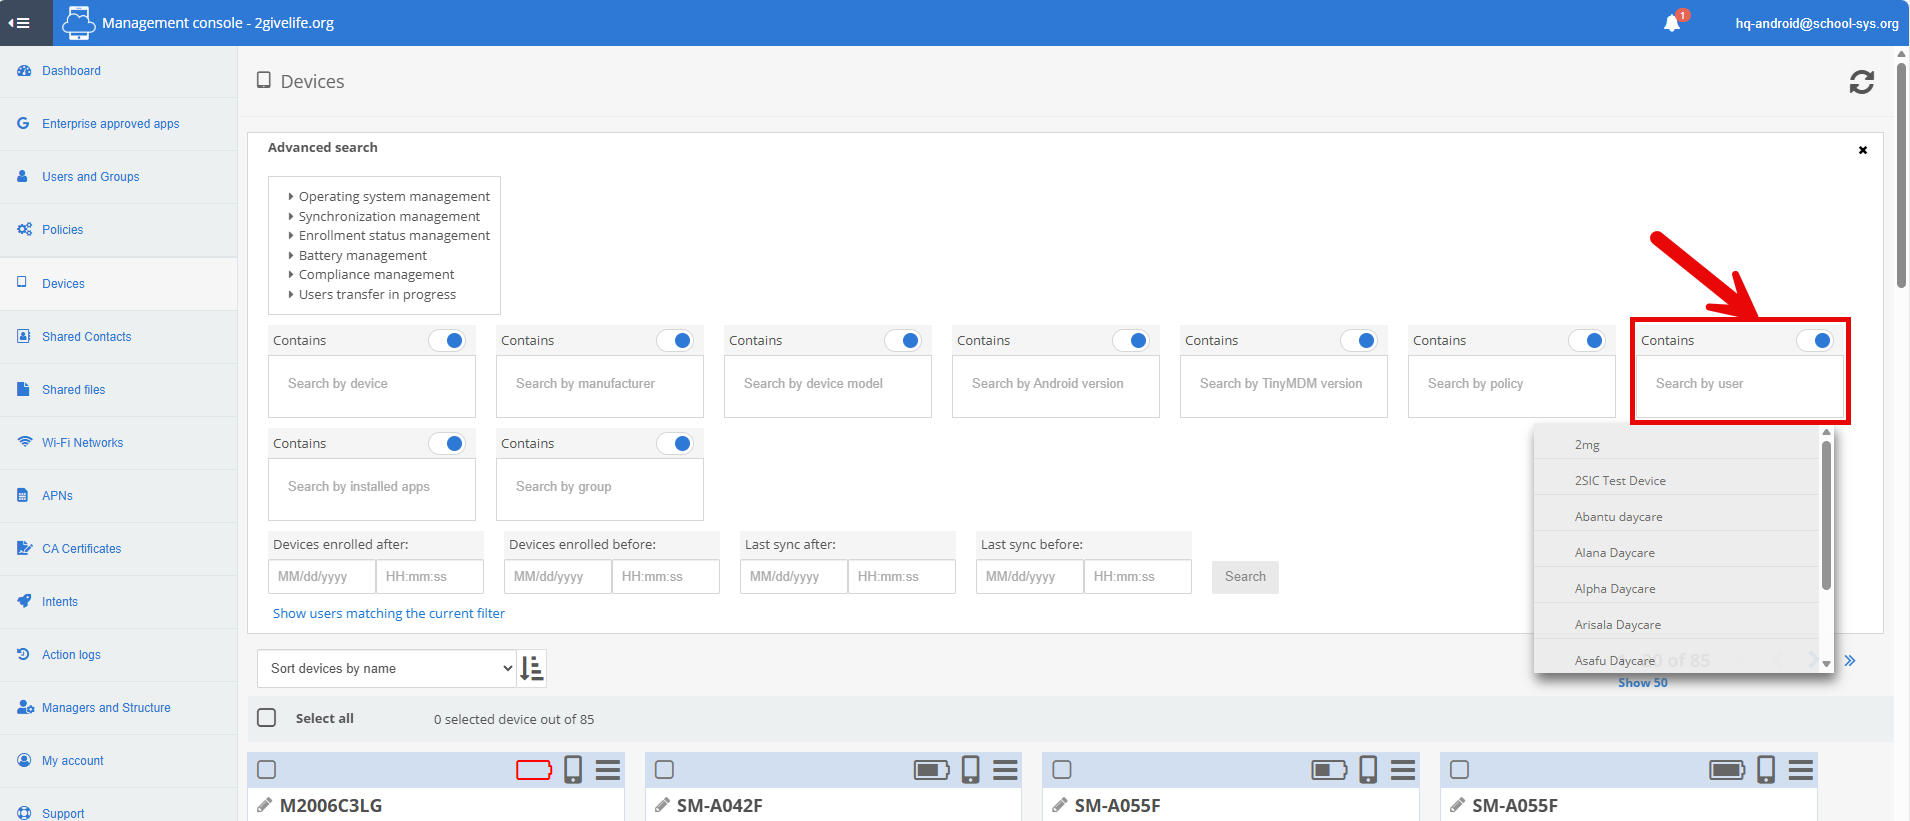Image resolution: width=1910 pixels, height=821 pixels.
Task: Open Sort devices by name dropdown
Action: [x=387, y=668]
